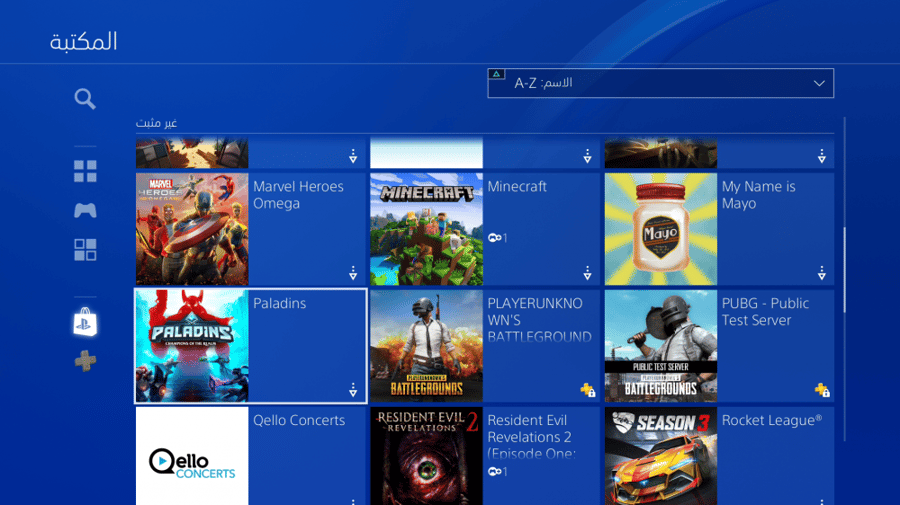Open the library search magnifier icon
The height and width of the screenshot is (505, 900).
(x=85, y=99)
